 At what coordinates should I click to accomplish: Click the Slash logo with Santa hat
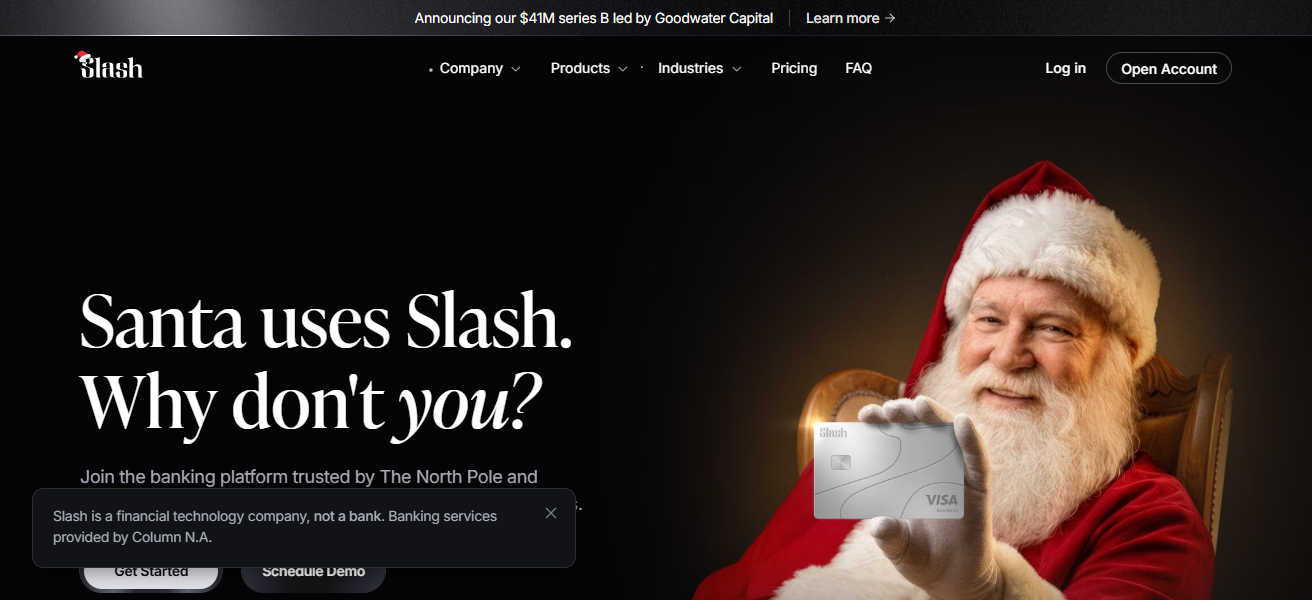[109, 66]
